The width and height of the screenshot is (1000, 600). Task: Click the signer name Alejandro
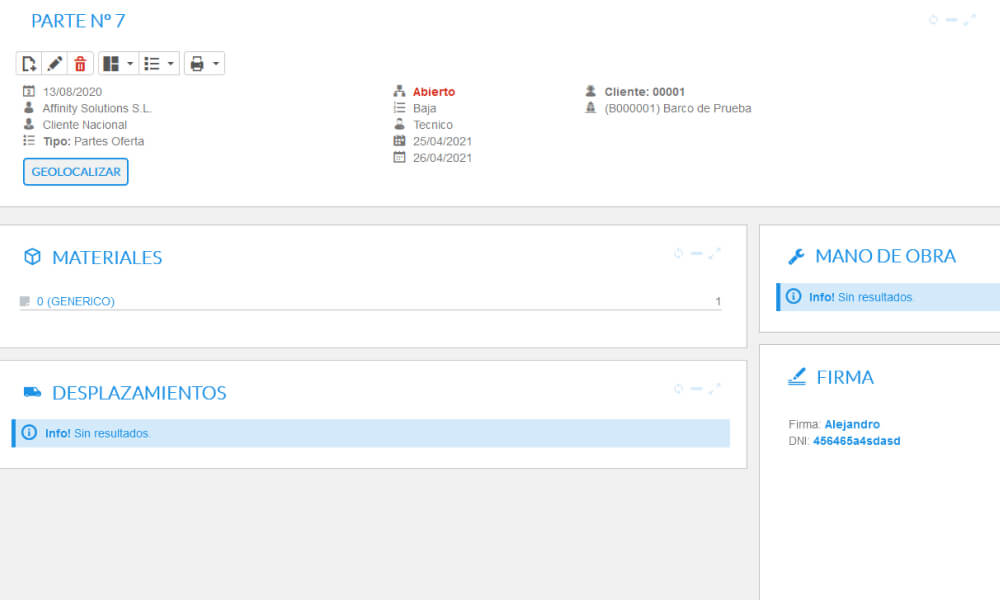852,424
